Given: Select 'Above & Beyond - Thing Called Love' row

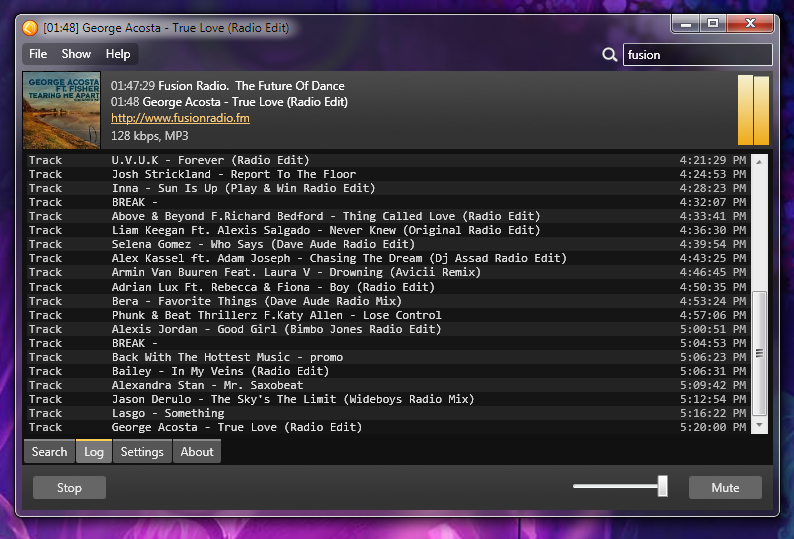Looking at the screenshot, I should click(x=388, y=216).
